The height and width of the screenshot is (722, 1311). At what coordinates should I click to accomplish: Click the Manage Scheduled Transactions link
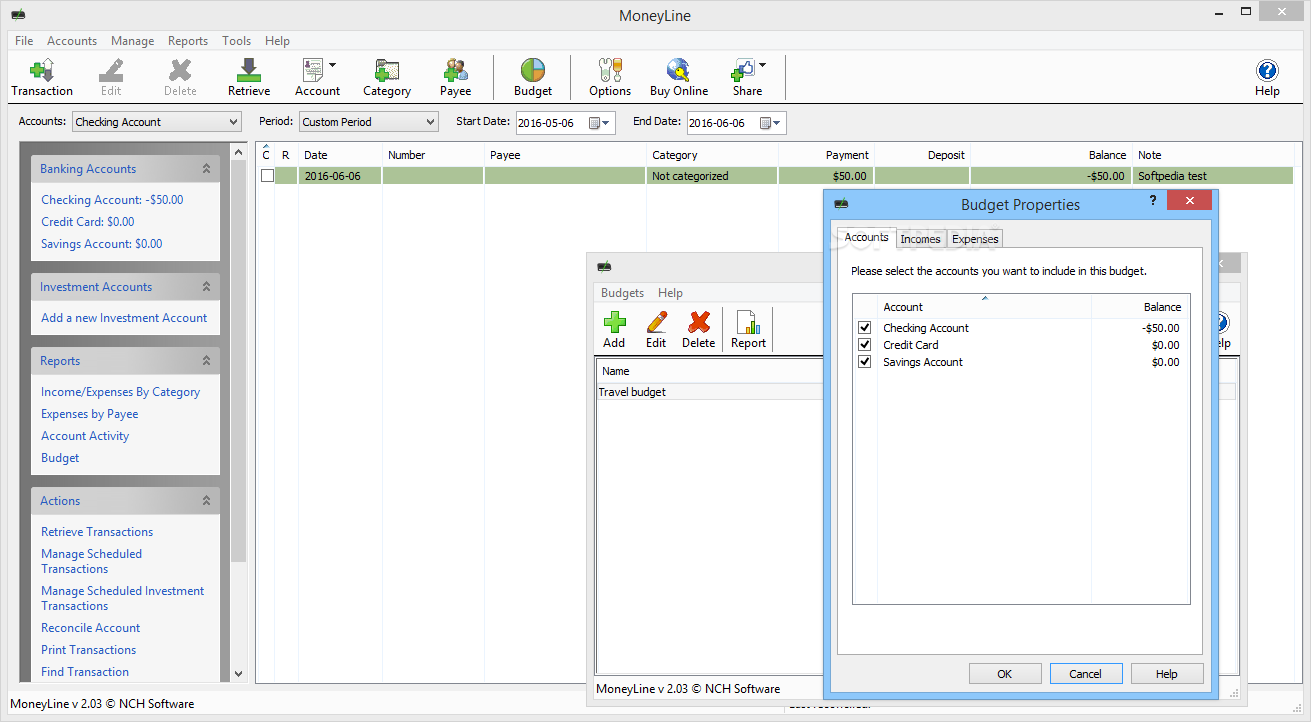[x=91, y=561]
